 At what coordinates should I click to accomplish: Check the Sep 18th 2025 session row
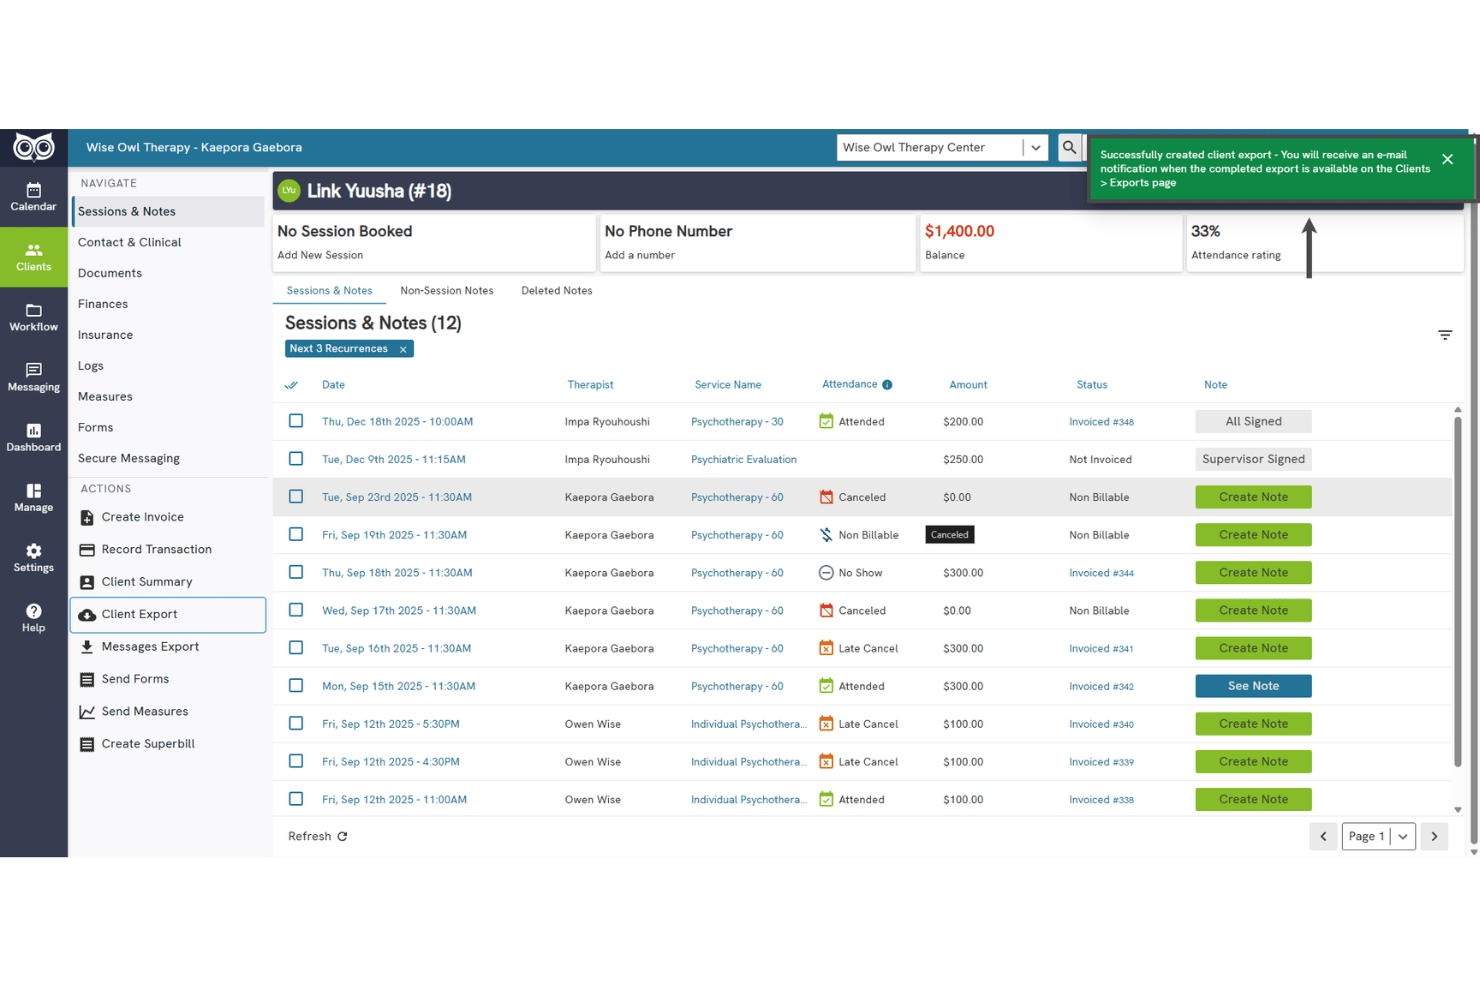pyautogui.click(x=296, y=572)
